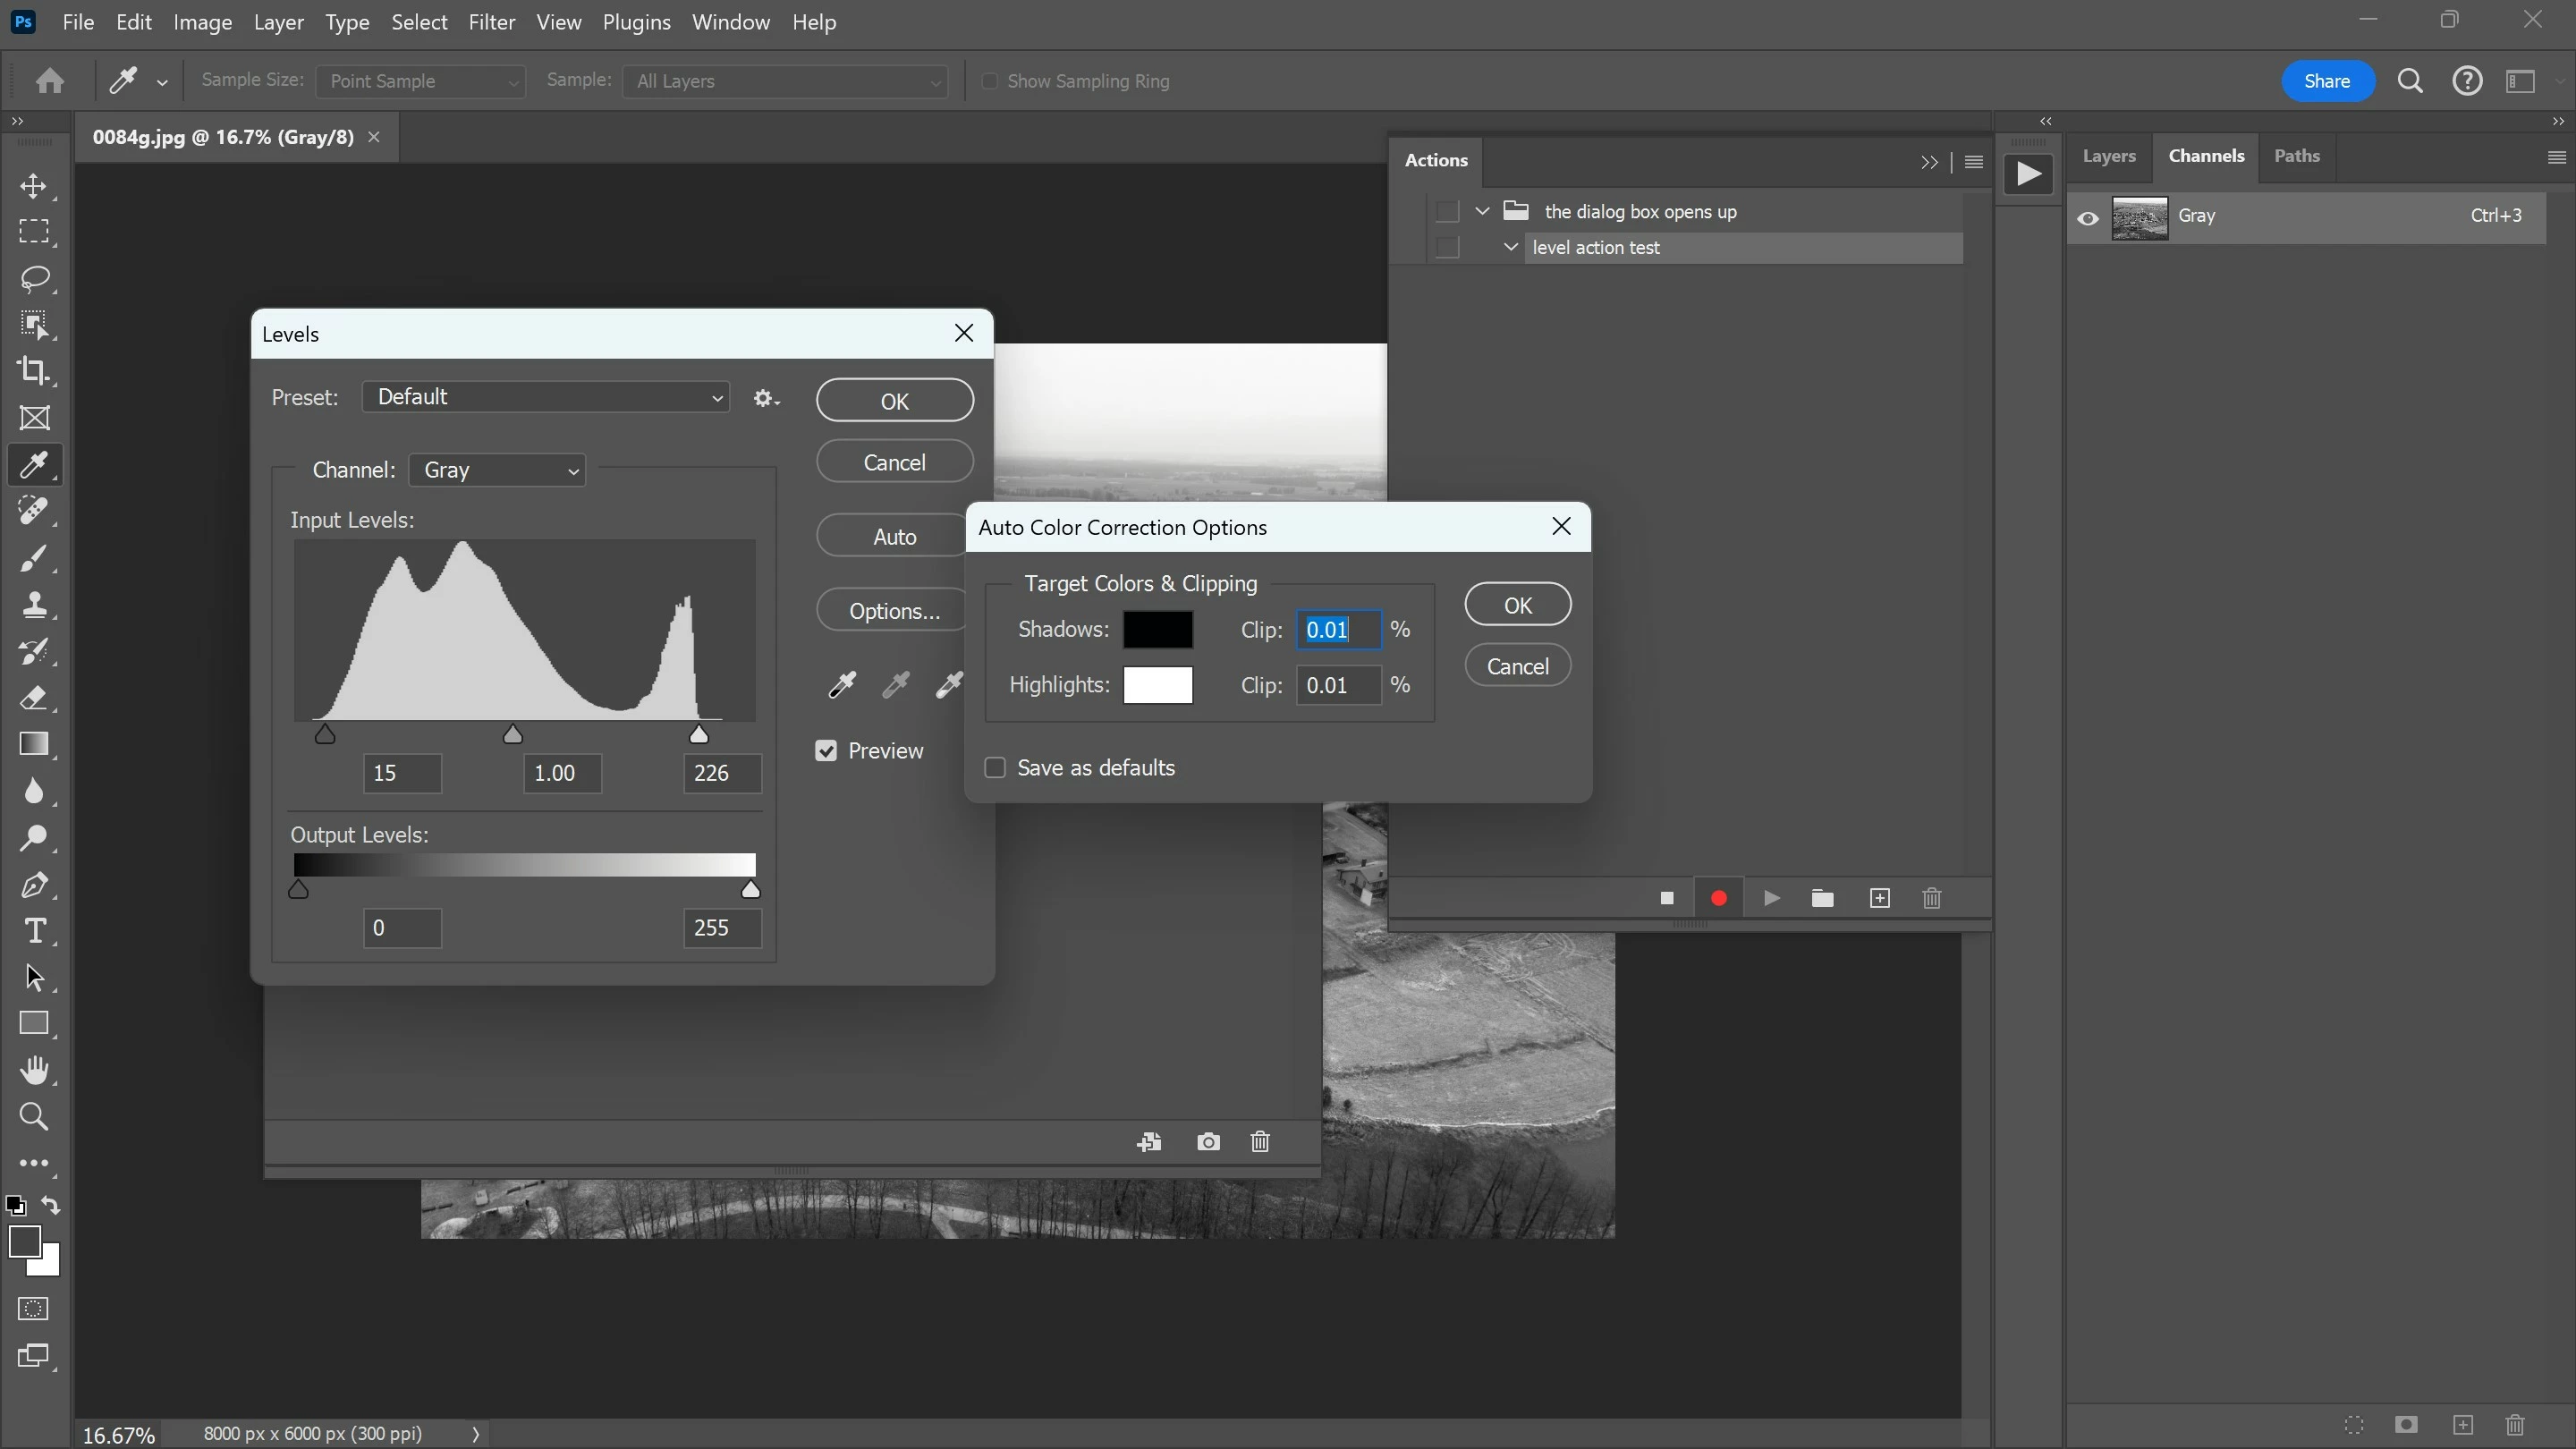
Task: Select the Hand tool
Action: tap(34, 1070)
